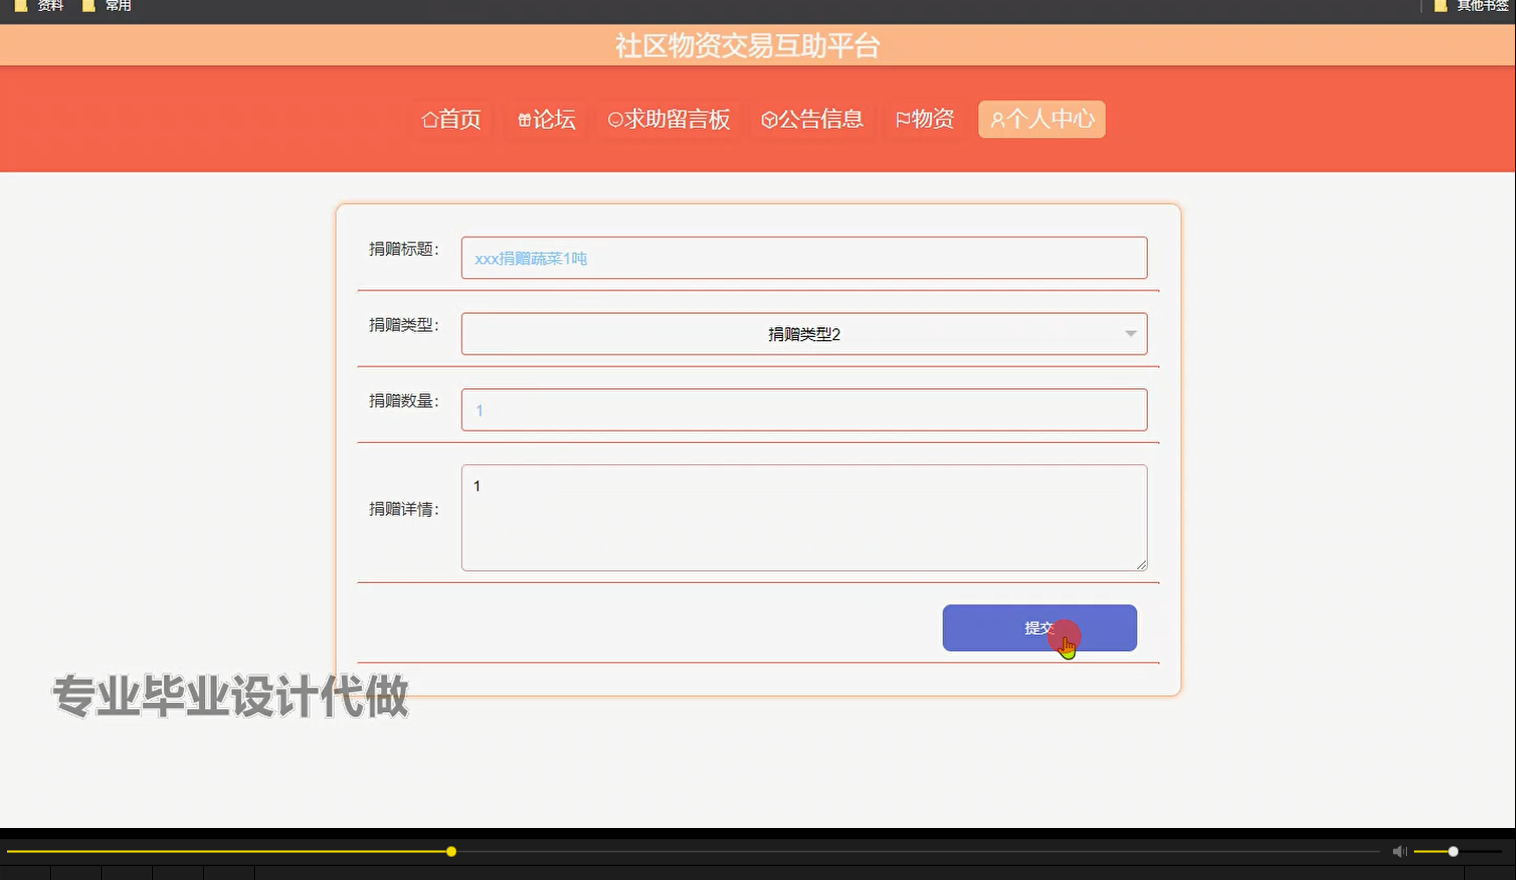Image resolution: width=1516 pixels, height=880 pixels.
Task: Switch to the 论坛 tab
Action: (546, 119)
